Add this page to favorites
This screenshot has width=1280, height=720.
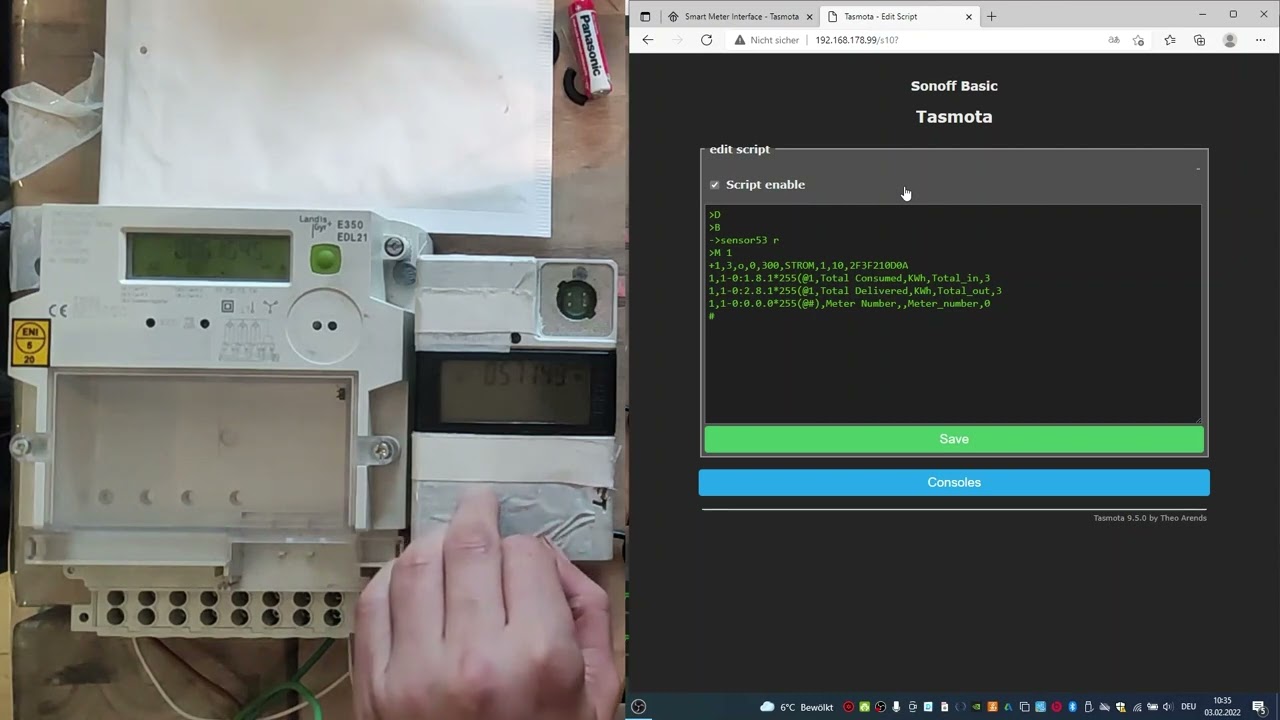pos(1138,40)
